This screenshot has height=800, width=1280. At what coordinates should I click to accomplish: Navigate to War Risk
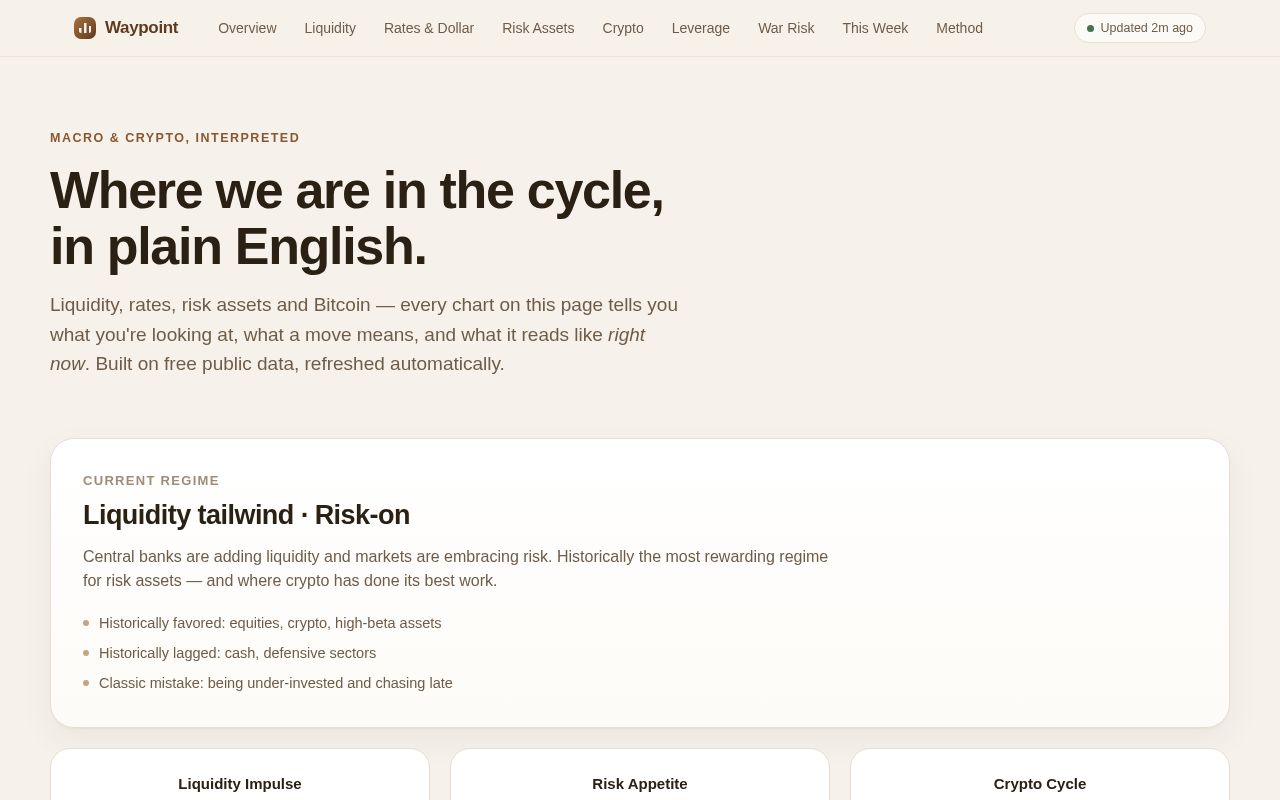786,28
